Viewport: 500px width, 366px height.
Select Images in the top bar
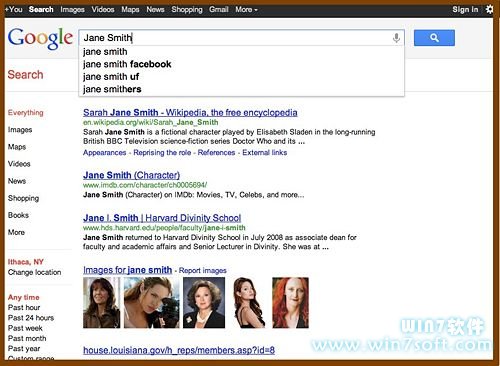[72, 10]
